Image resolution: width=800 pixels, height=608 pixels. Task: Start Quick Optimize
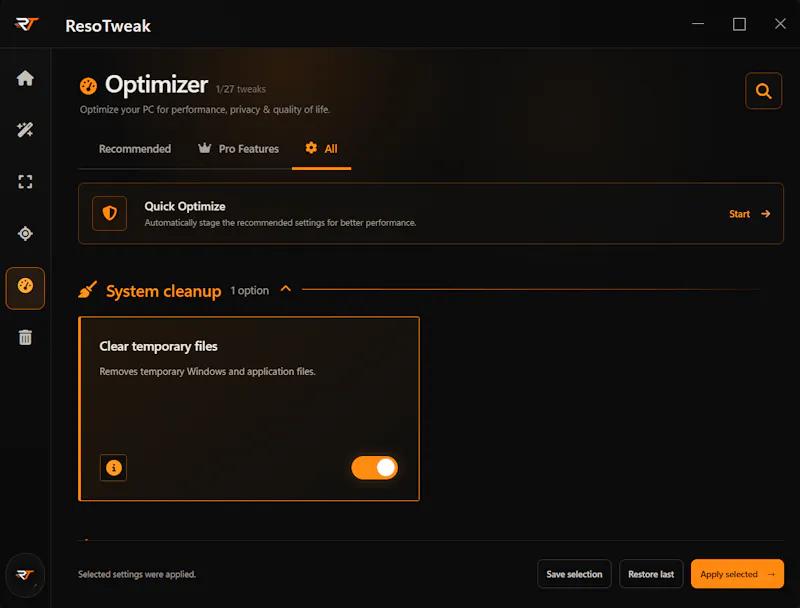(x=749, y=214)
